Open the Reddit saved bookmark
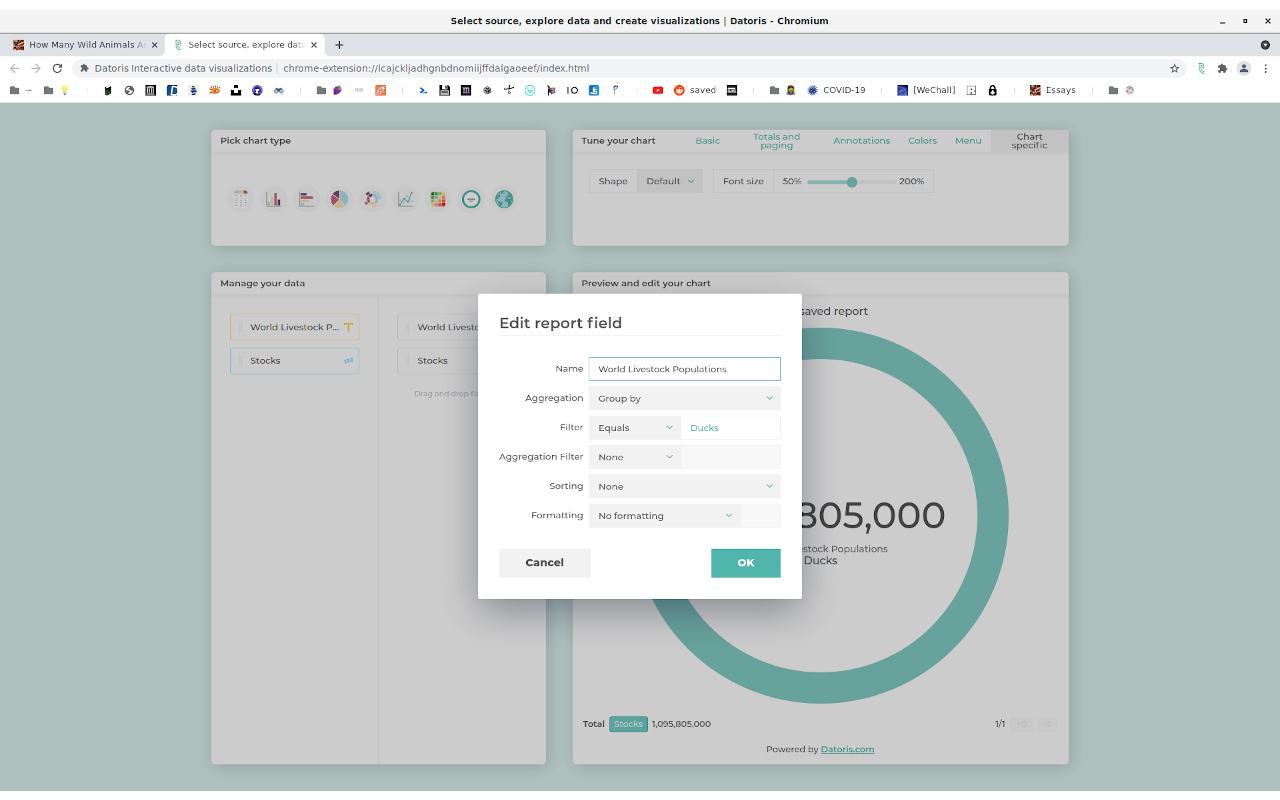1280x800 pixels. click(695, 90)
